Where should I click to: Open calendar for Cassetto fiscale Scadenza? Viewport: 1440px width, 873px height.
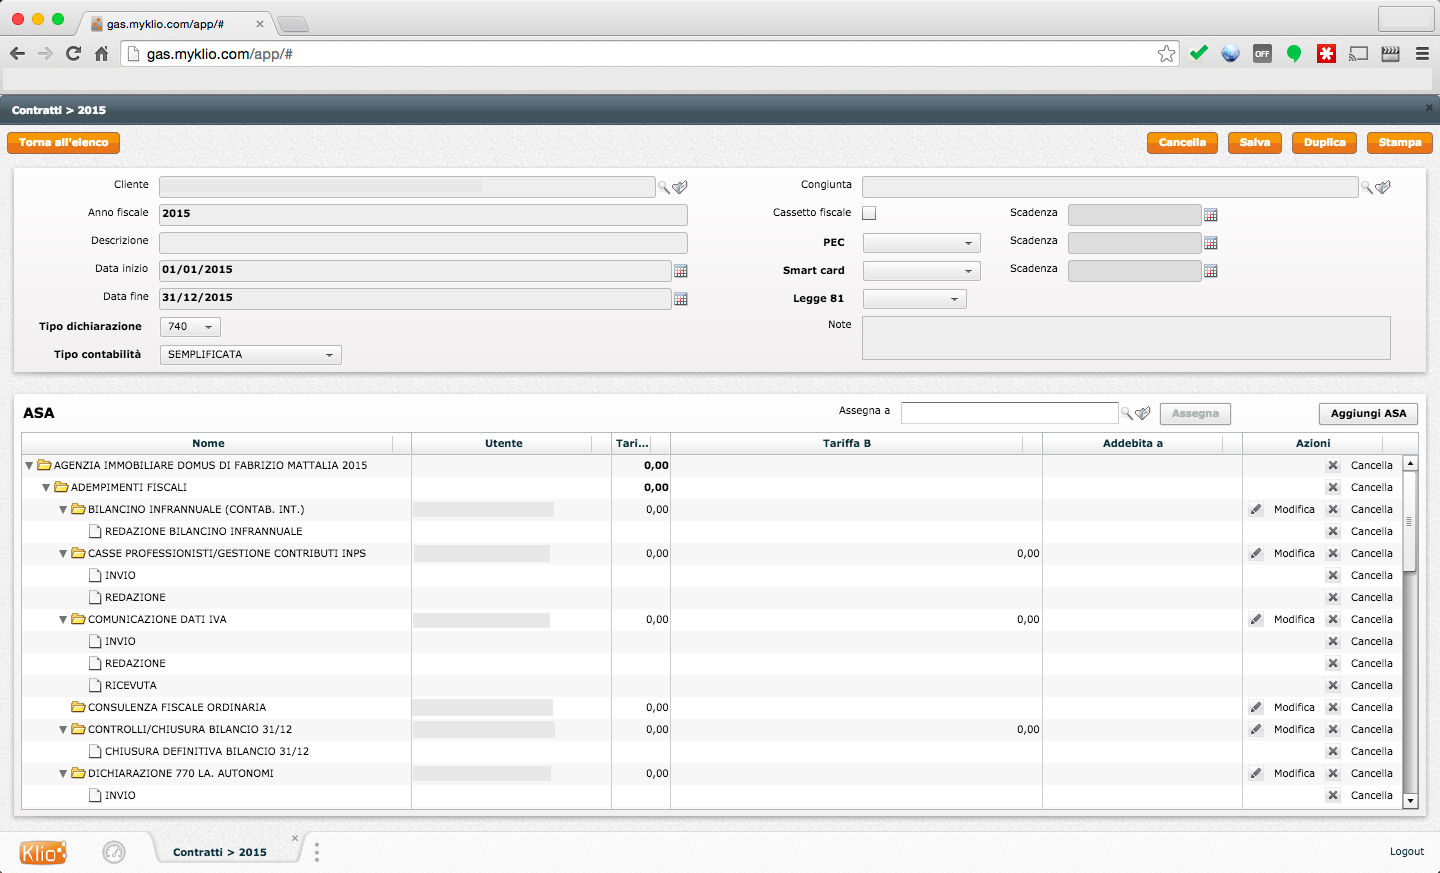click(1211, 215)
